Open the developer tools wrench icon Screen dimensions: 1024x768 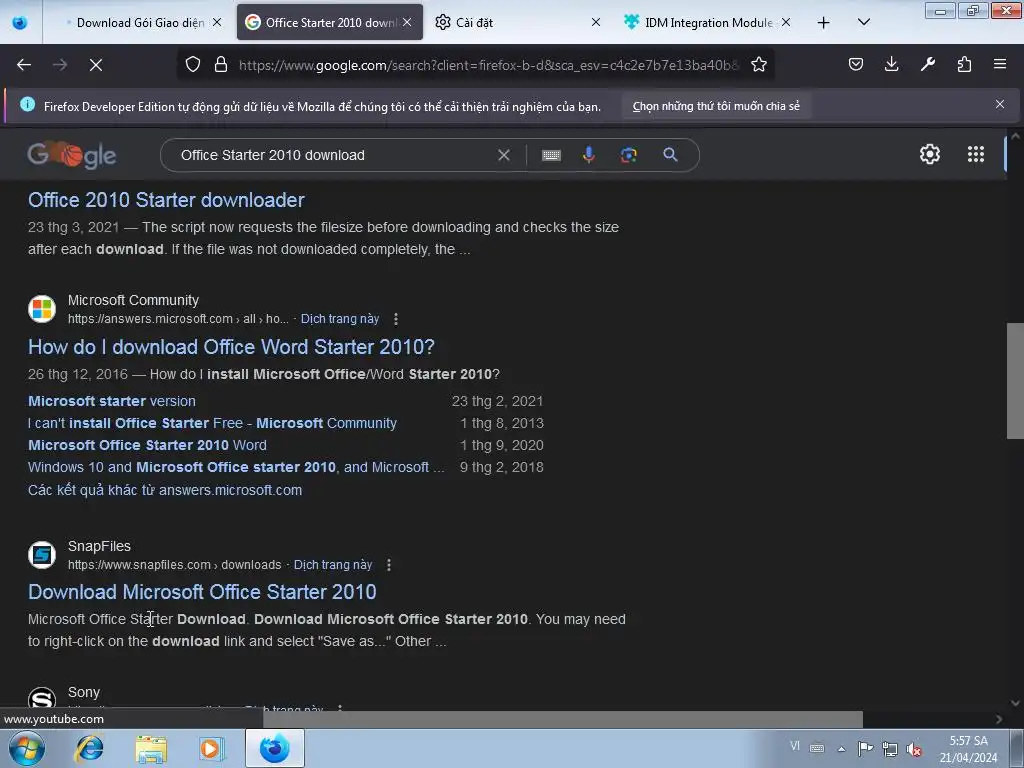pos(927,64)
